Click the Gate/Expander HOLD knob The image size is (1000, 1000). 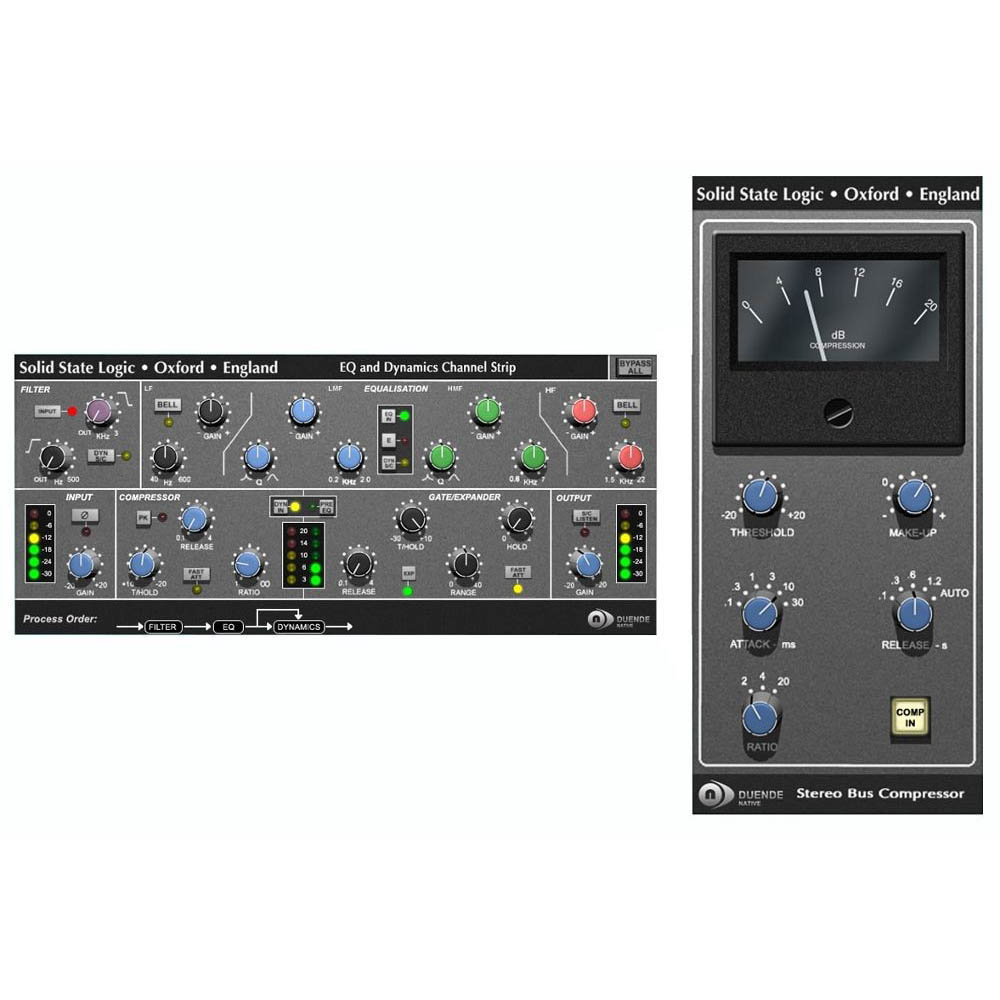[518, 520]
